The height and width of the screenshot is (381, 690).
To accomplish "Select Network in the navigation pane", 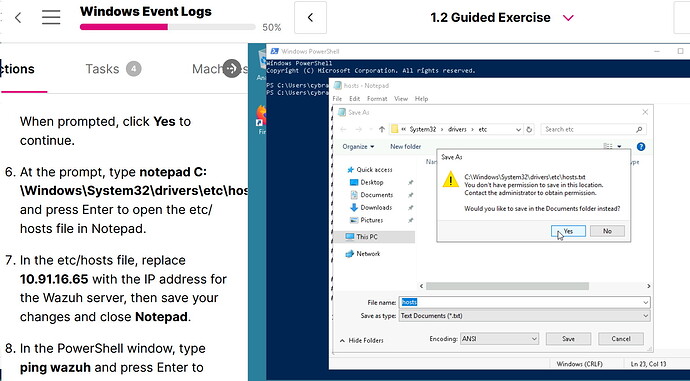I will pyautogui.click(x=368, y=254).
